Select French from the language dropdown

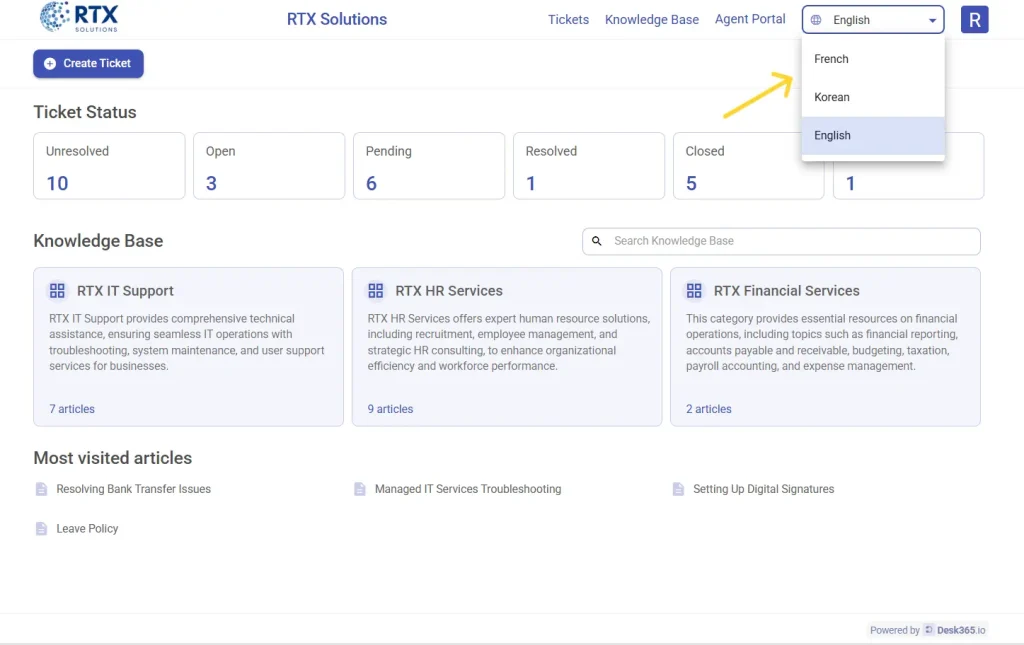(x=831, y=58)
